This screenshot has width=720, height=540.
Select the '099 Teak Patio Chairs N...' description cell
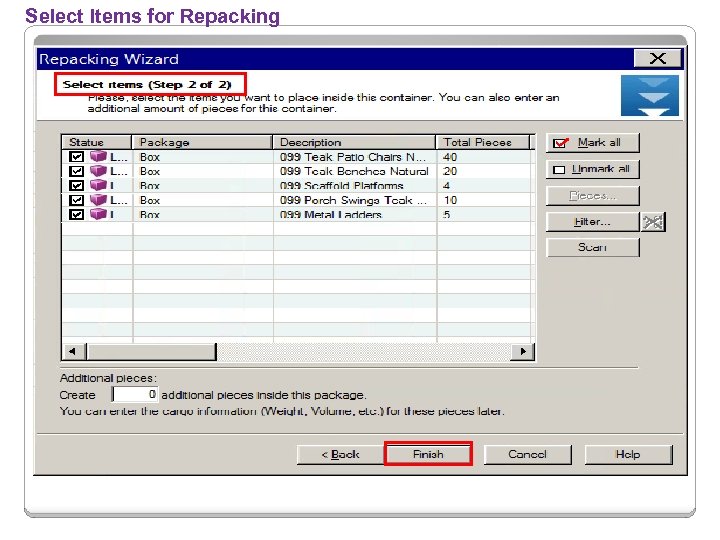coord(353,157)
